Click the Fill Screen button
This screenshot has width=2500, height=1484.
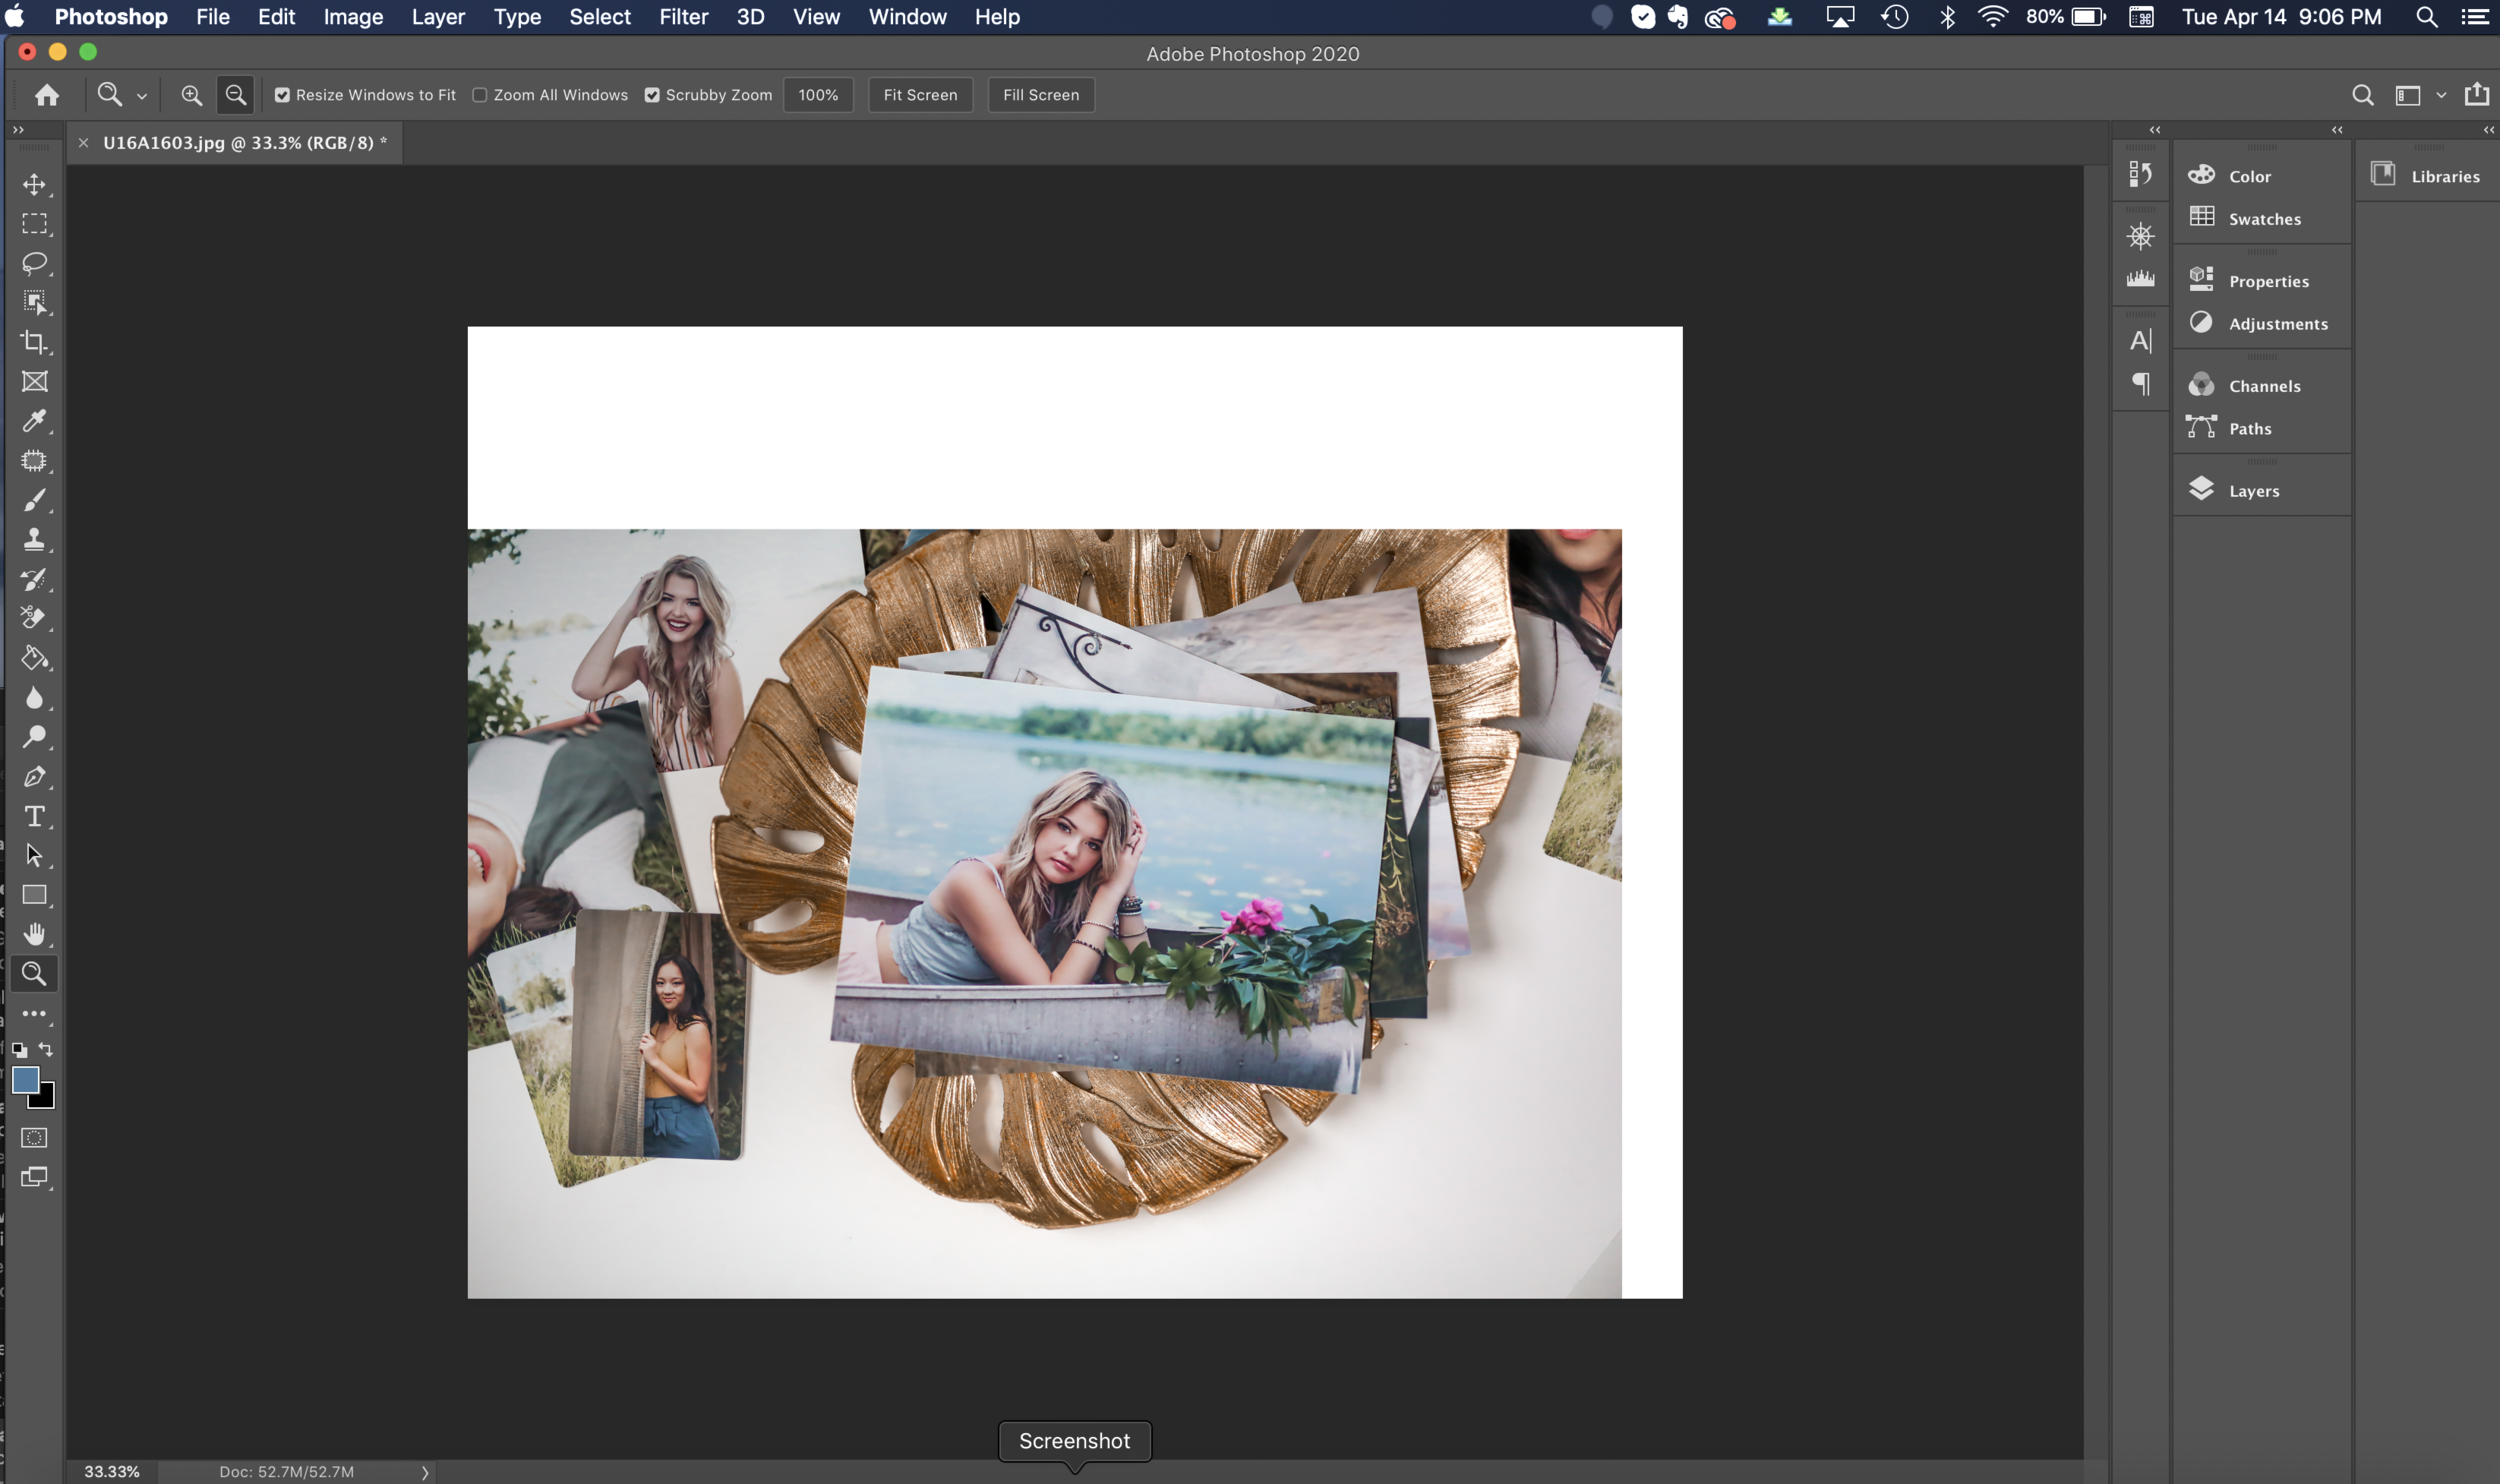(x=1040, y=95)
